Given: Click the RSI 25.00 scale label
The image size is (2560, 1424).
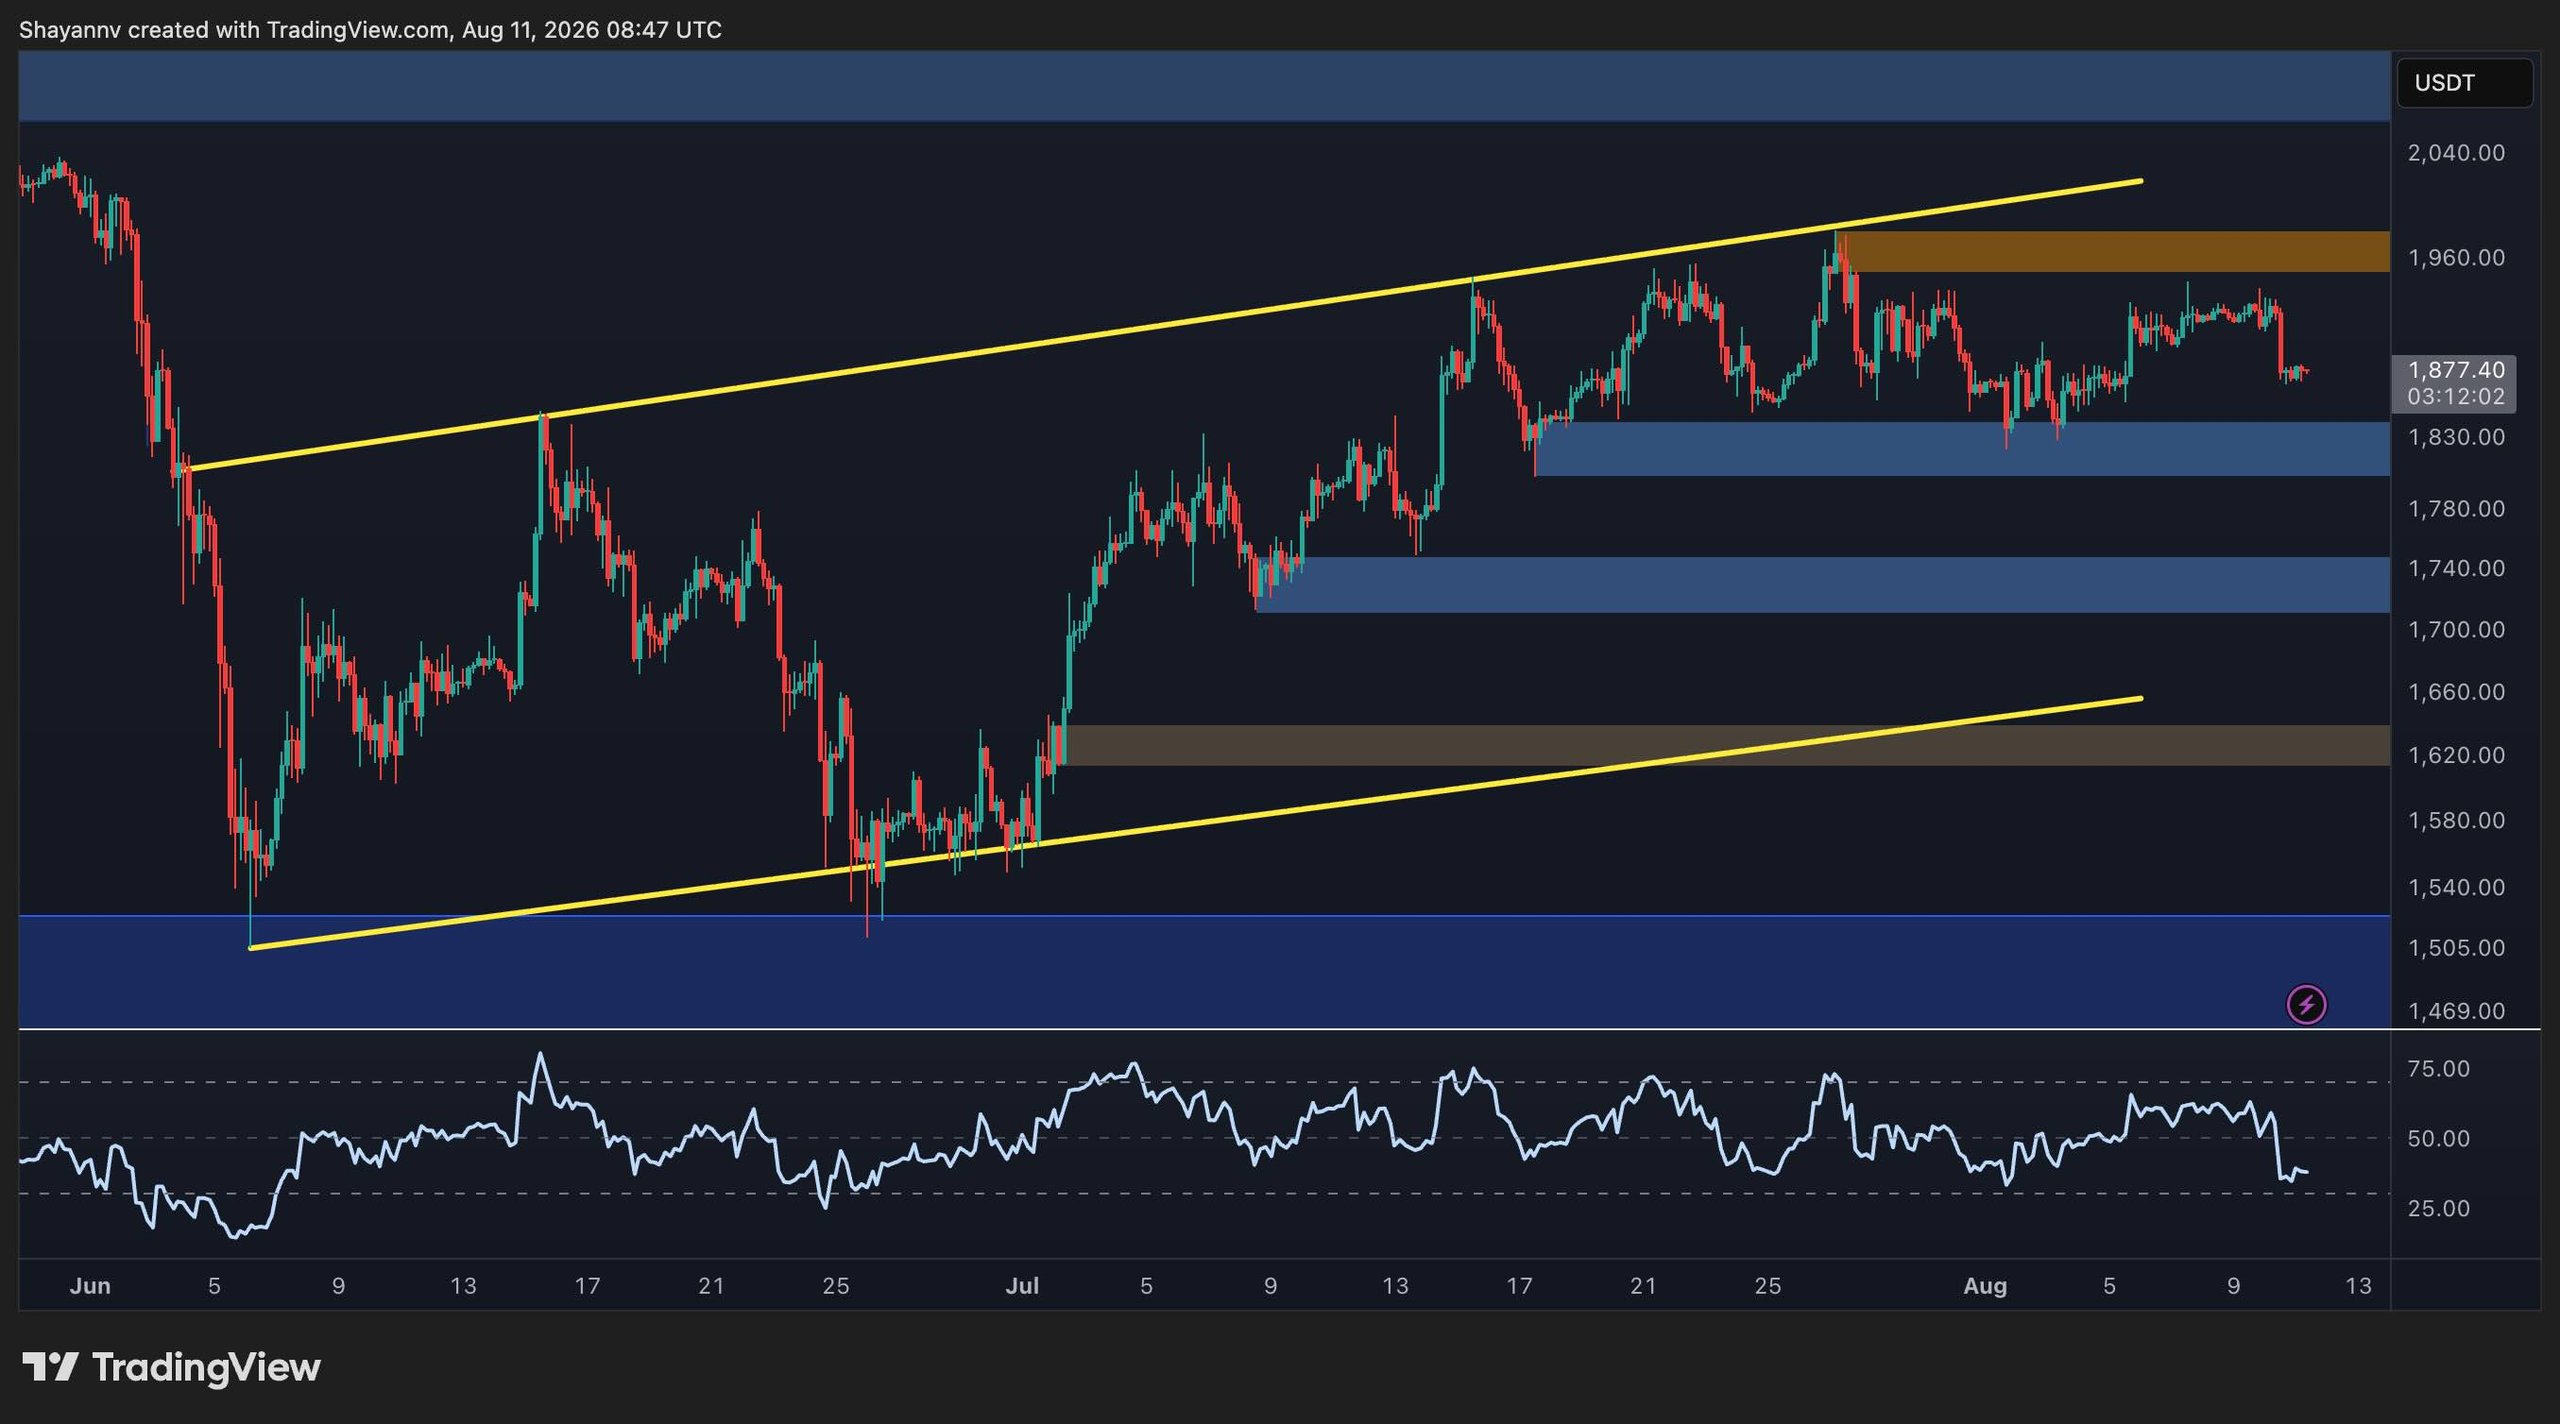Looking at the screenshot, I should point(2438,1209).
